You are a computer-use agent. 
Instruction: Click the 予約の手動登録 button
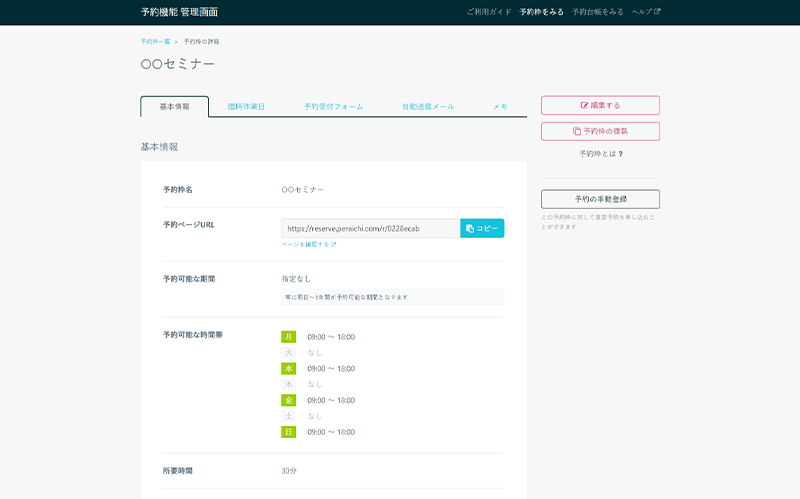pyautogui.click(x=600, y=199)
